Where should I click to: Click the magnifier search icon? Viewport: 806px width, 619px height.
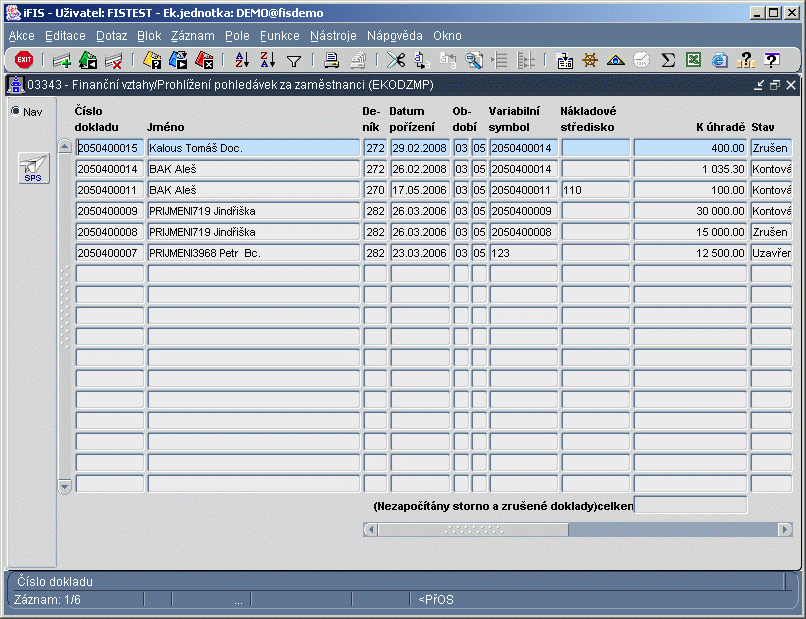point(474,60)
